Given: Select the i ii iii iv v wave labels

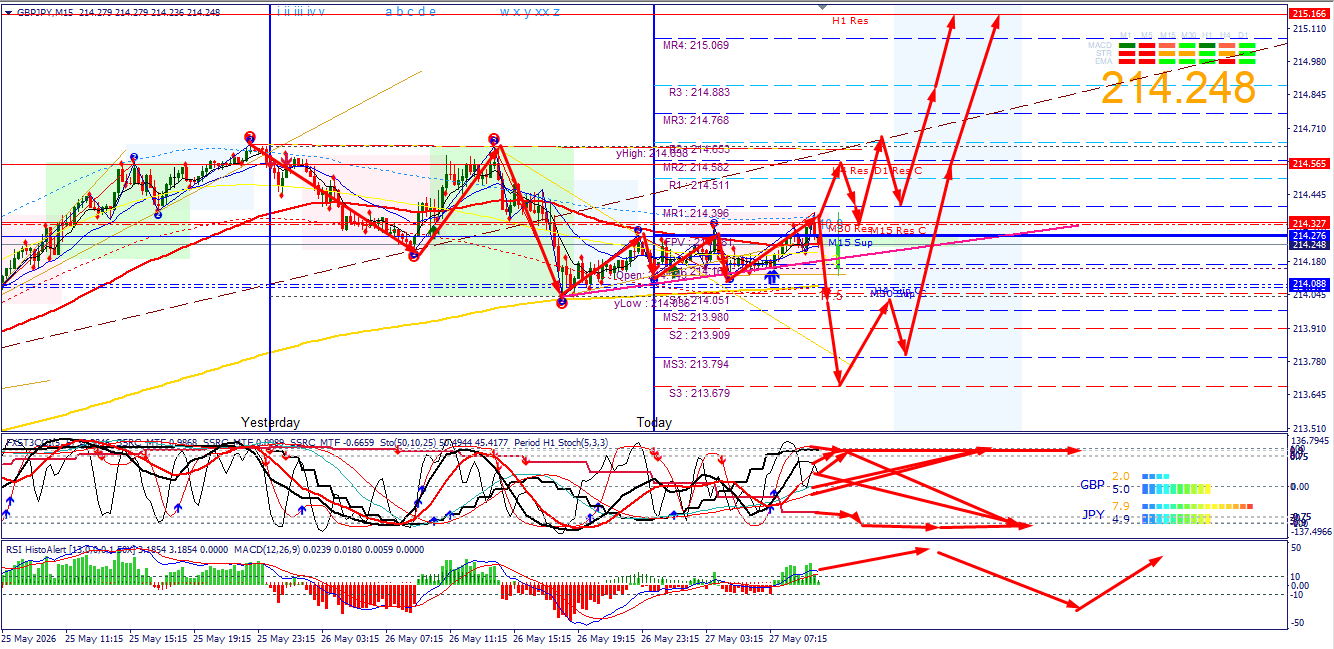Looking at the screenshot, I should point(301,12).
